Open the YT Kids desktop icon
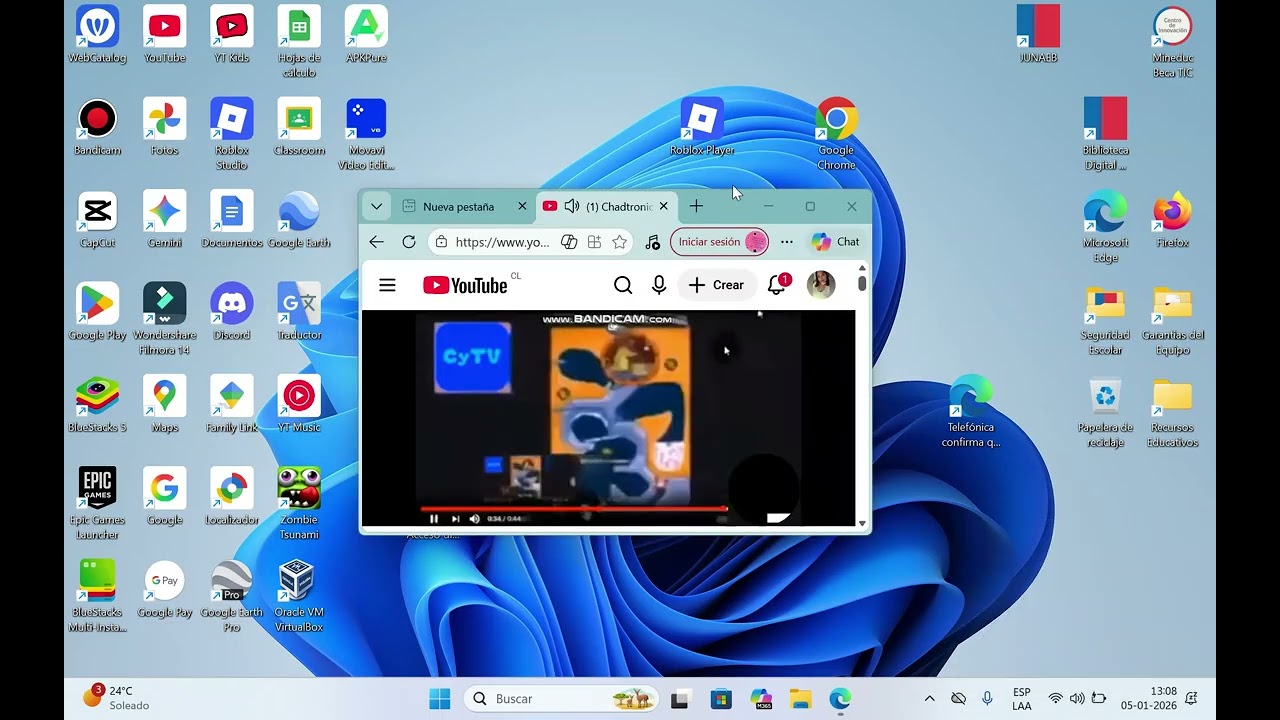 click(x=231, y=35)
